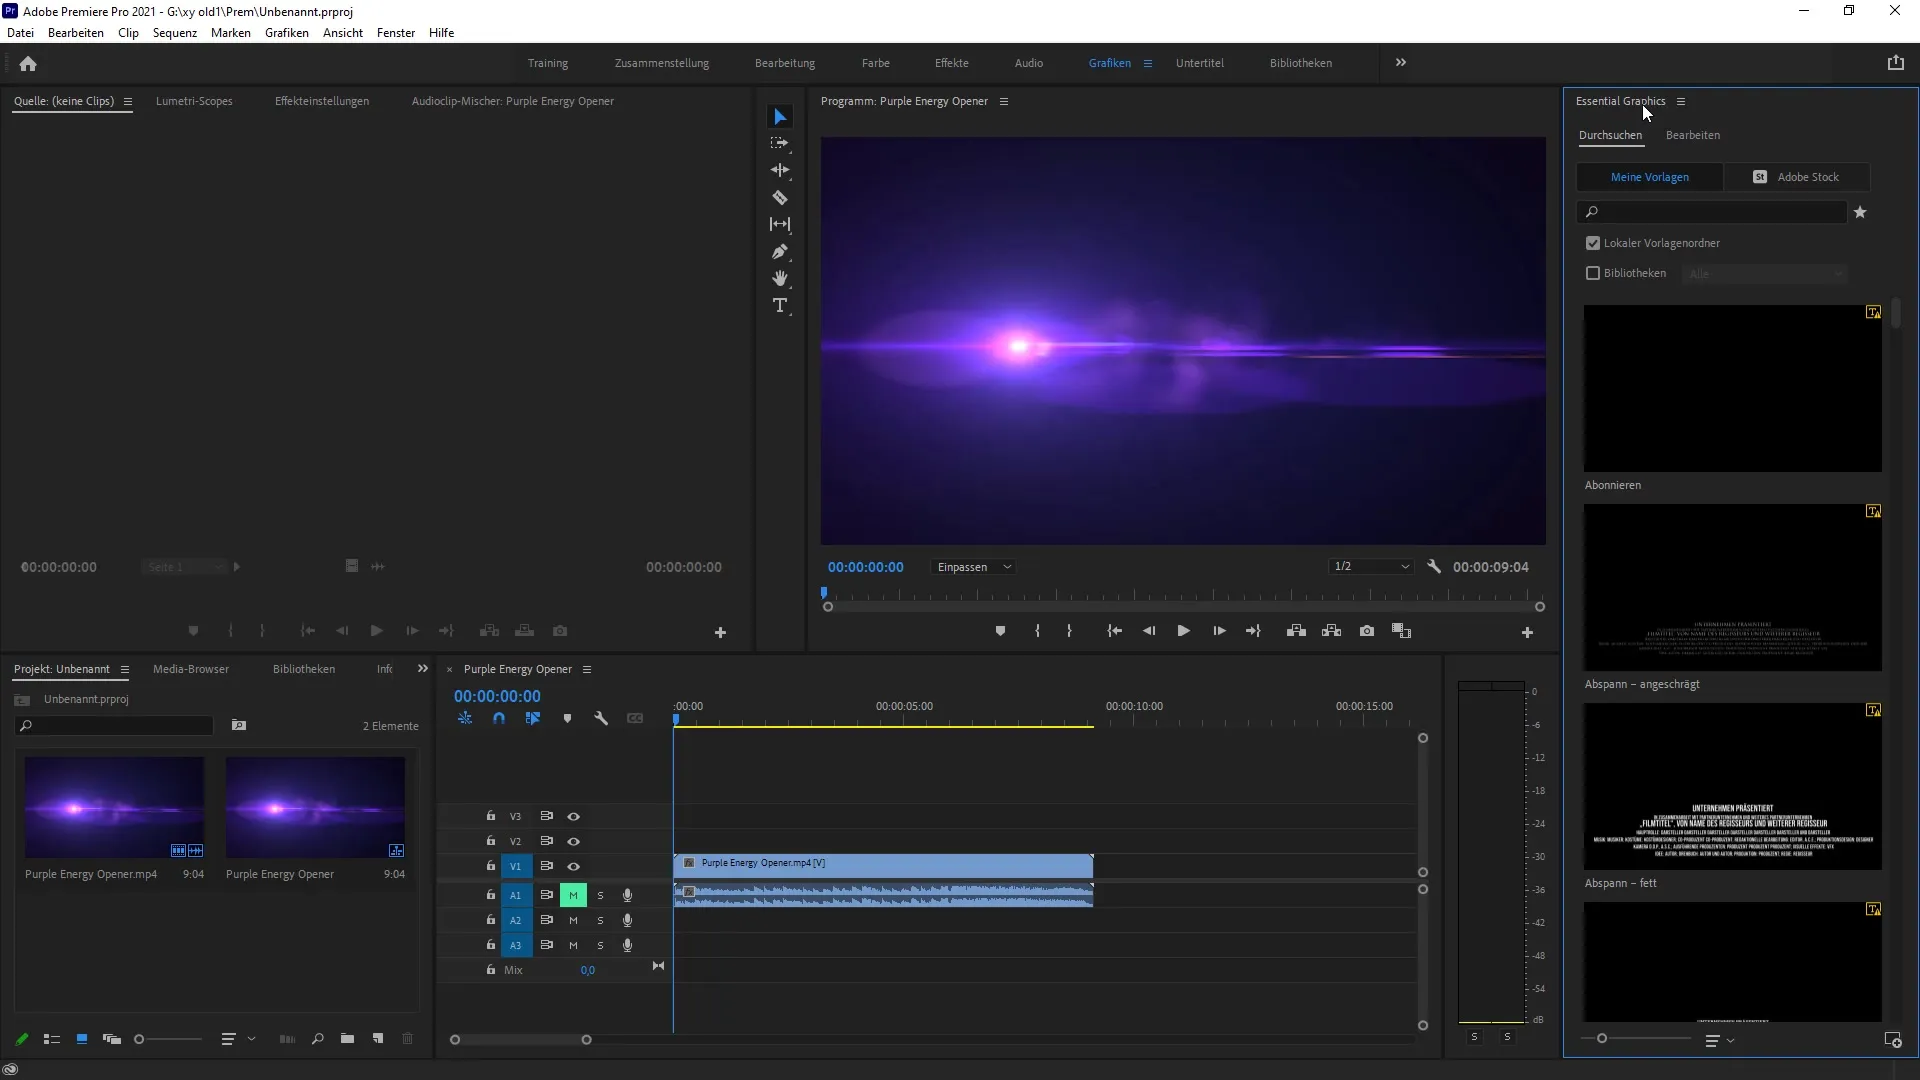Toggle V3 track output eye

574,817
